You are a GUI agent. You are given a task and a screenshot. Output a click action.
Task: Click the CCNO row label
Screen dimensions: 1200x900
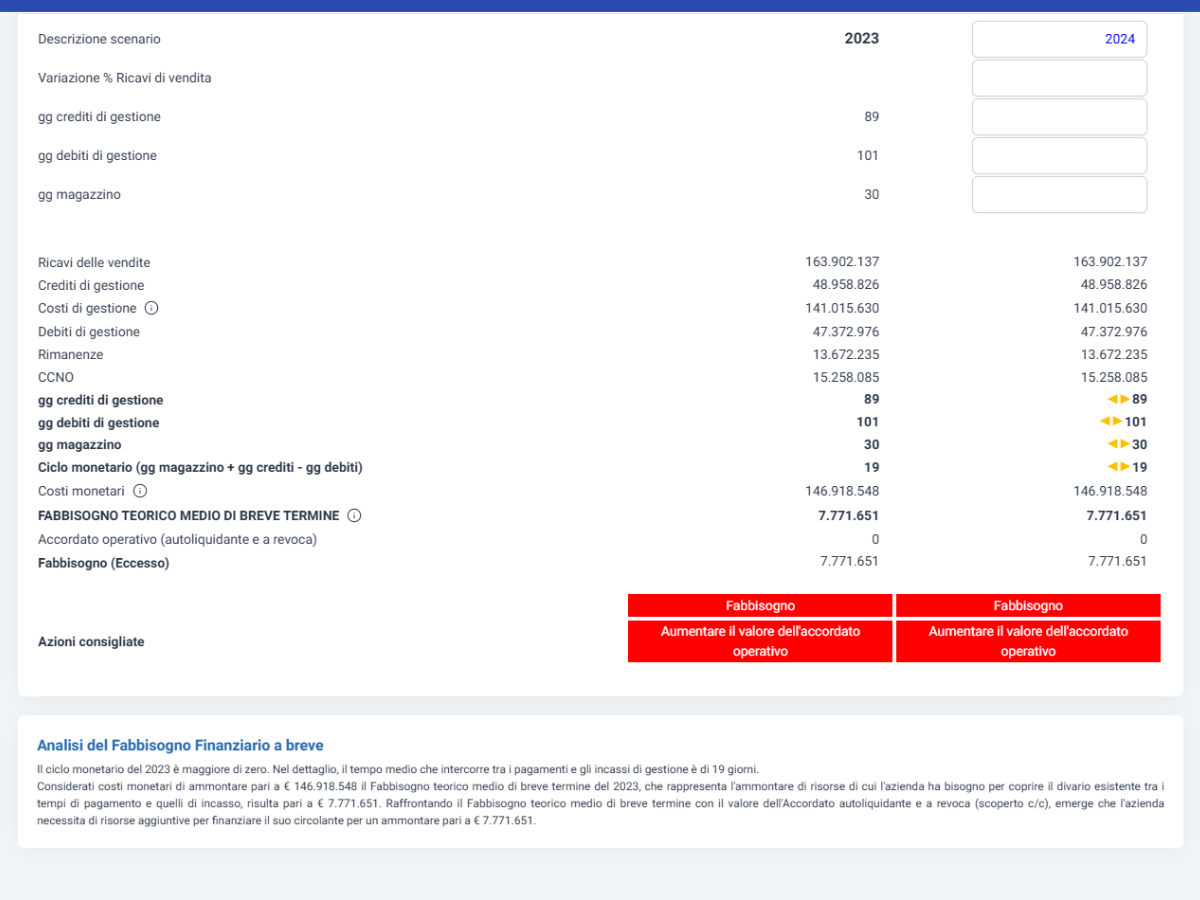[56, 378]
